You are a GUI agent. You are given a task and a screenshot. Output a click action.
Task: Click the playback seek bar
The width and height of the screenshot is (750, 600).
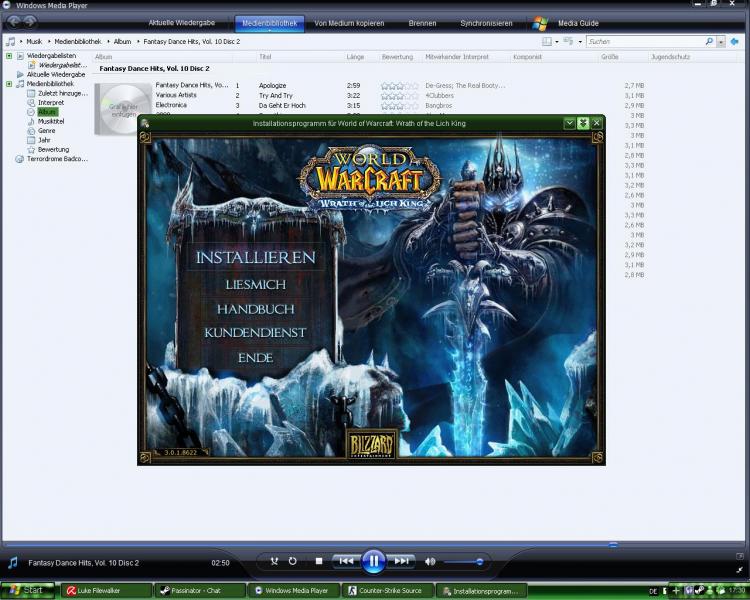[x=375, y=544]
